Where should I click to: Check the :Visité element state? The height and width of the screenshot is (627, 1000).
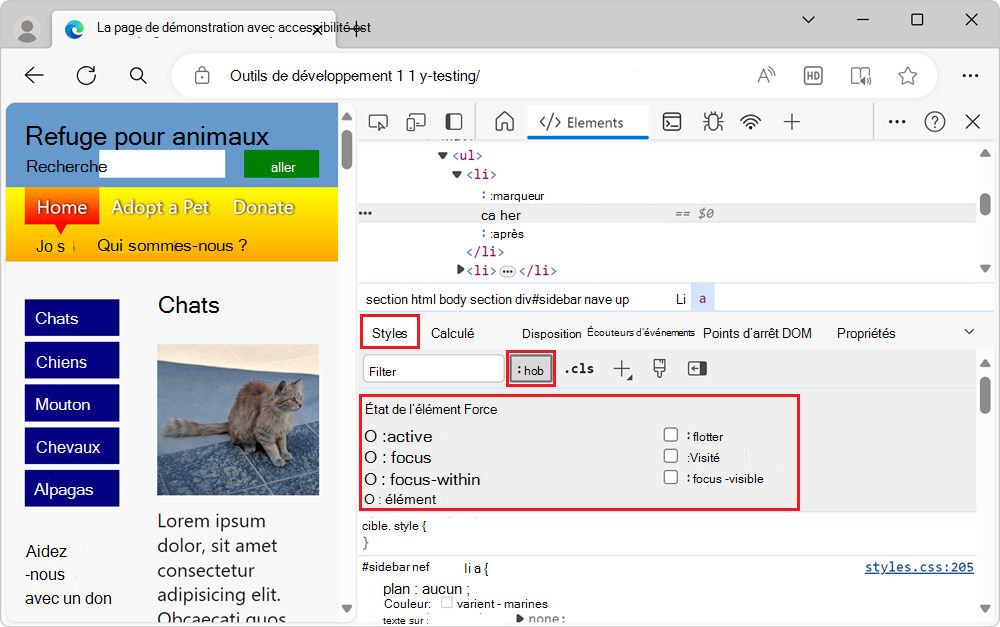tap(670, 456)
